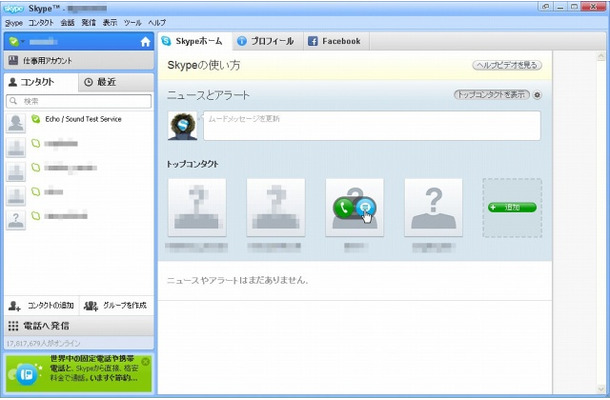Click the gear settings icon near ニュースとアラート
This screenshot has width=610, height=400.
tap(537, 95)
